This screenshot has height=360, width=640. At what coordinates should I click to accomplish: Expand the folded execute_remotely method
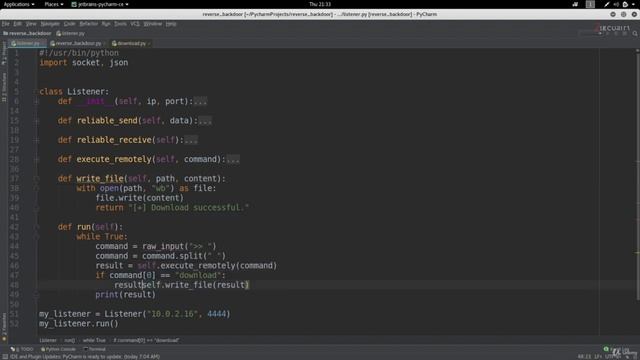36,160
